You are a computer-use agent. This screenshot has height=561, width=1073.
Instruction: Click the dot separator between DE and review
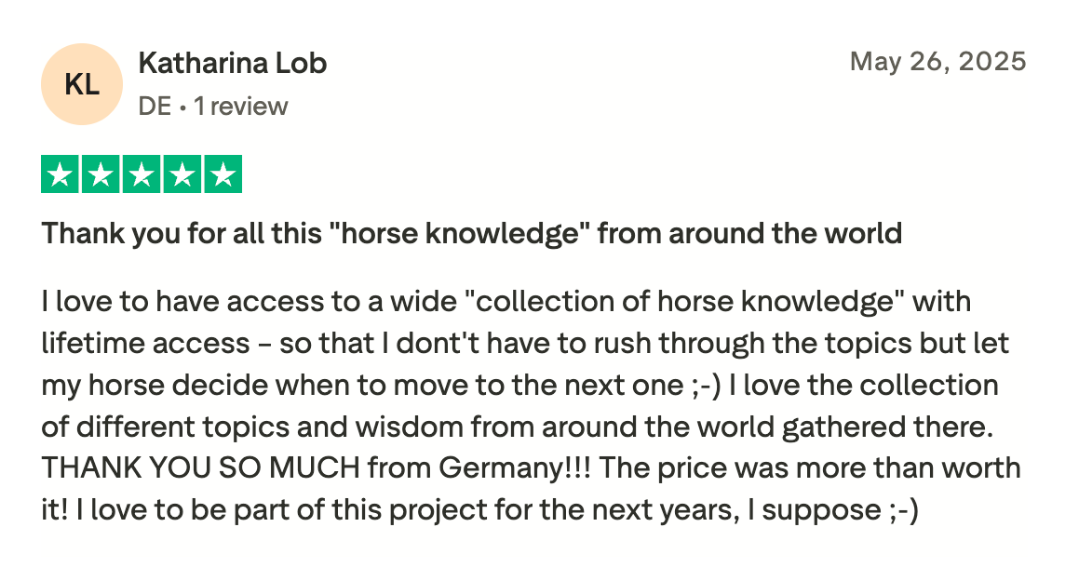183,107
